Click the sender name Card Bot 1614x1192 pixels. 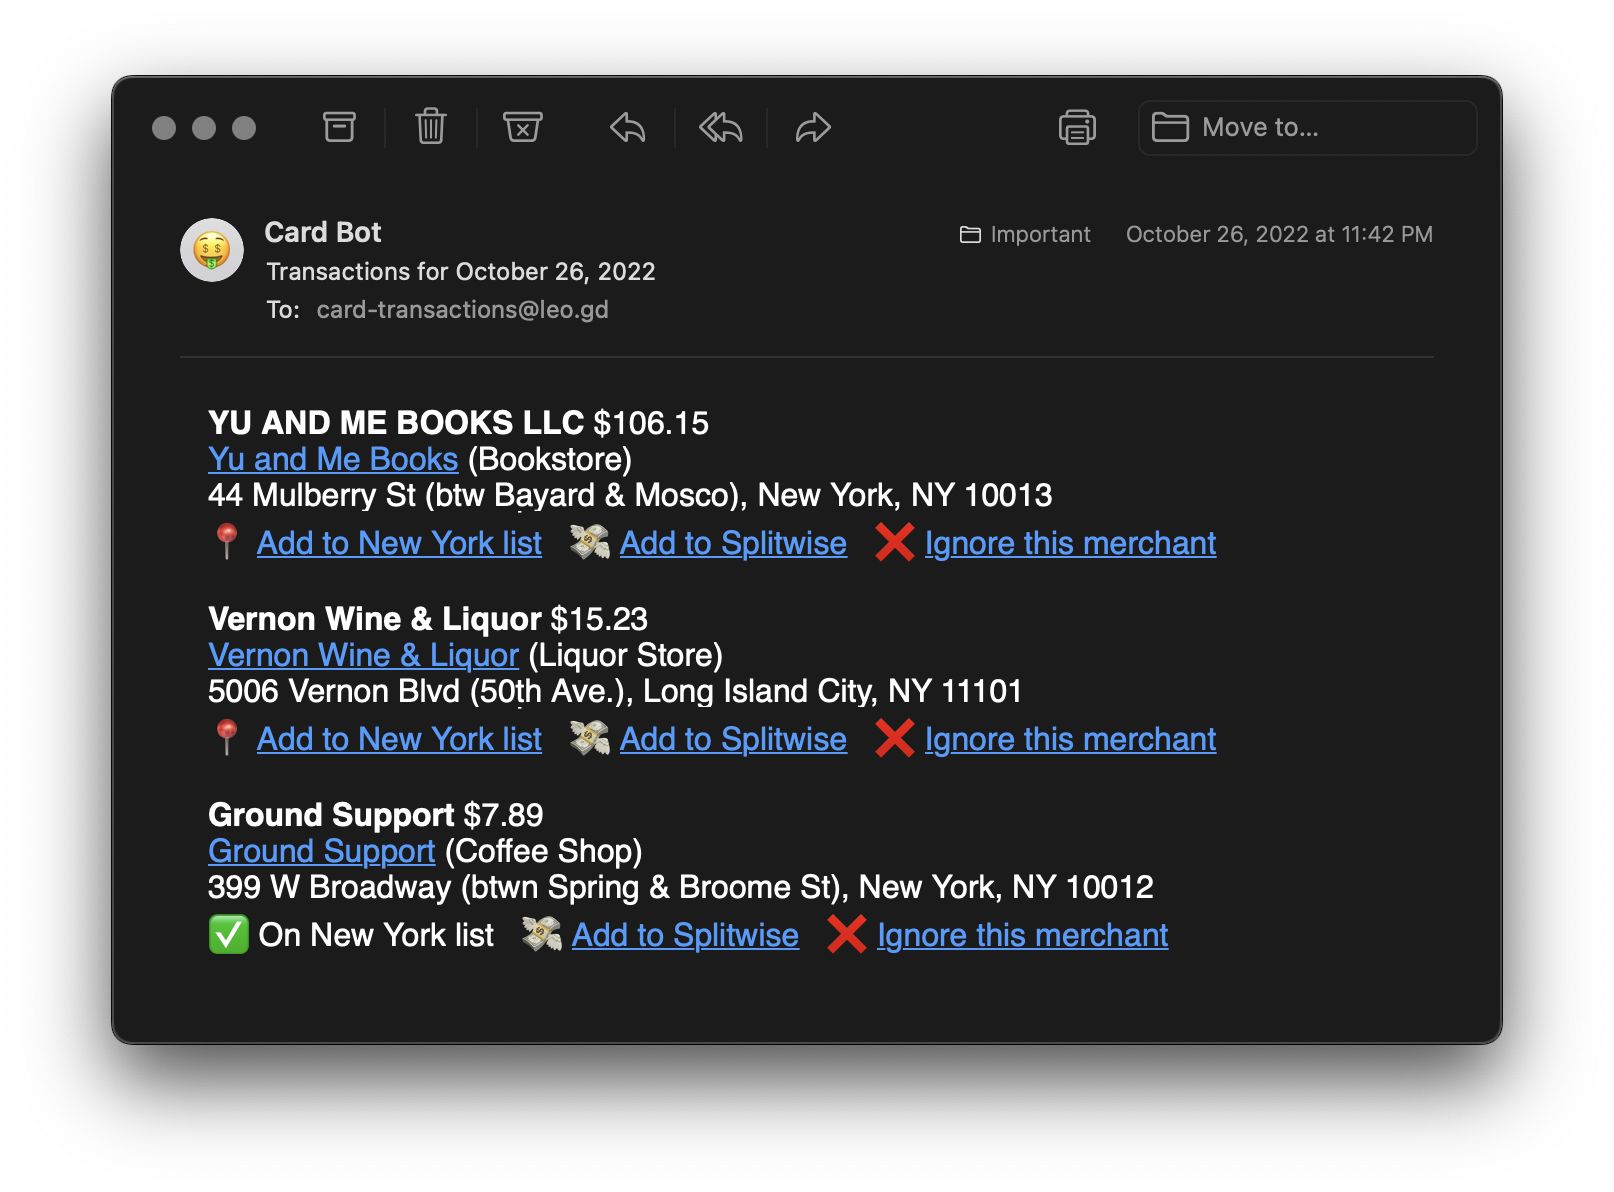pyautogui.click(x=323, y=232)
